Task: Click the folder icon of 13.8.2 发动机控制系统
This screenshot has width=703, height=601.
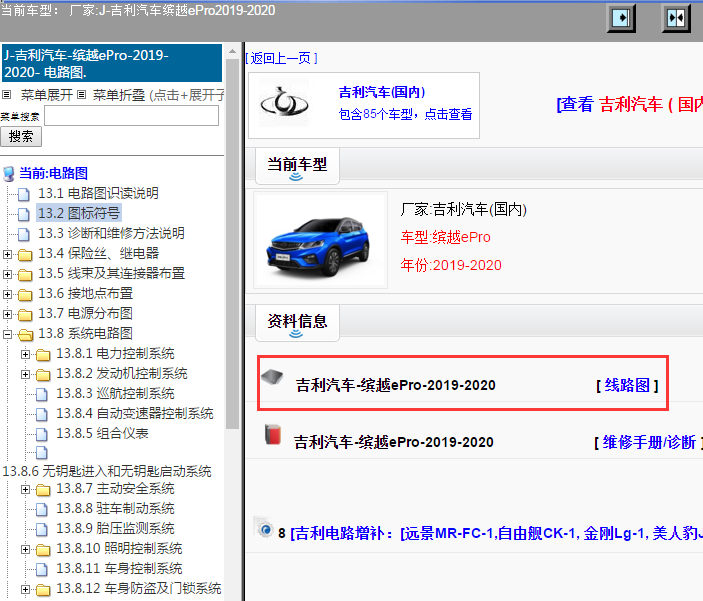Action: pos(43,375)
